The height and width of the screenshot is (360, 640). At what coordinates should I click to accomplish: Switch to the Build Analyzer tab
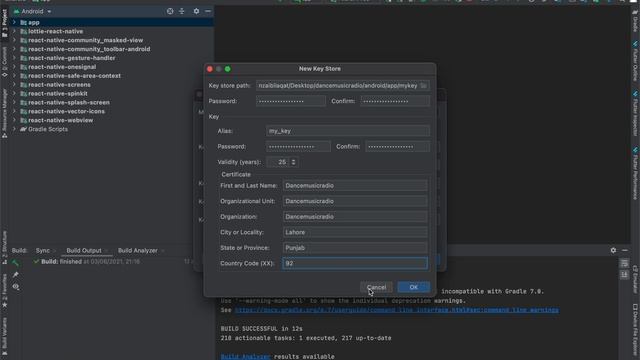point(138,251)
